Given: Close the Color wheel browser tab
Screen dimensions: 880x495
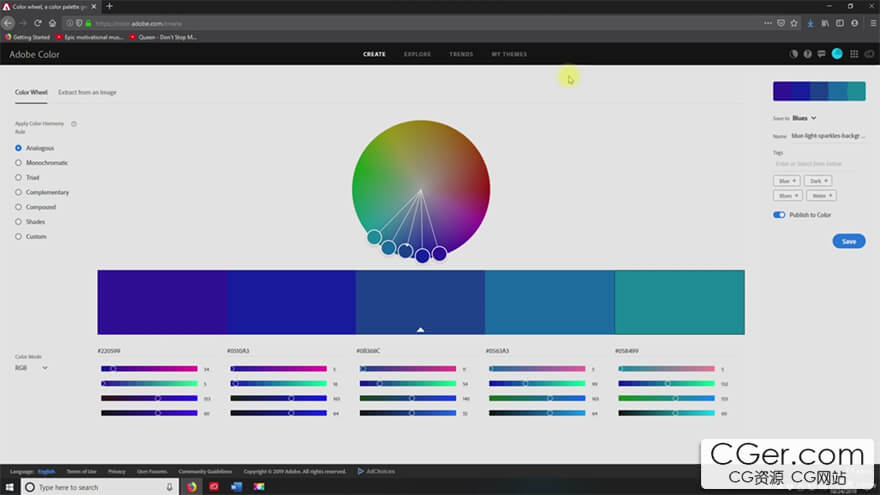Looking at the screenshot, I should coord(94,6).
